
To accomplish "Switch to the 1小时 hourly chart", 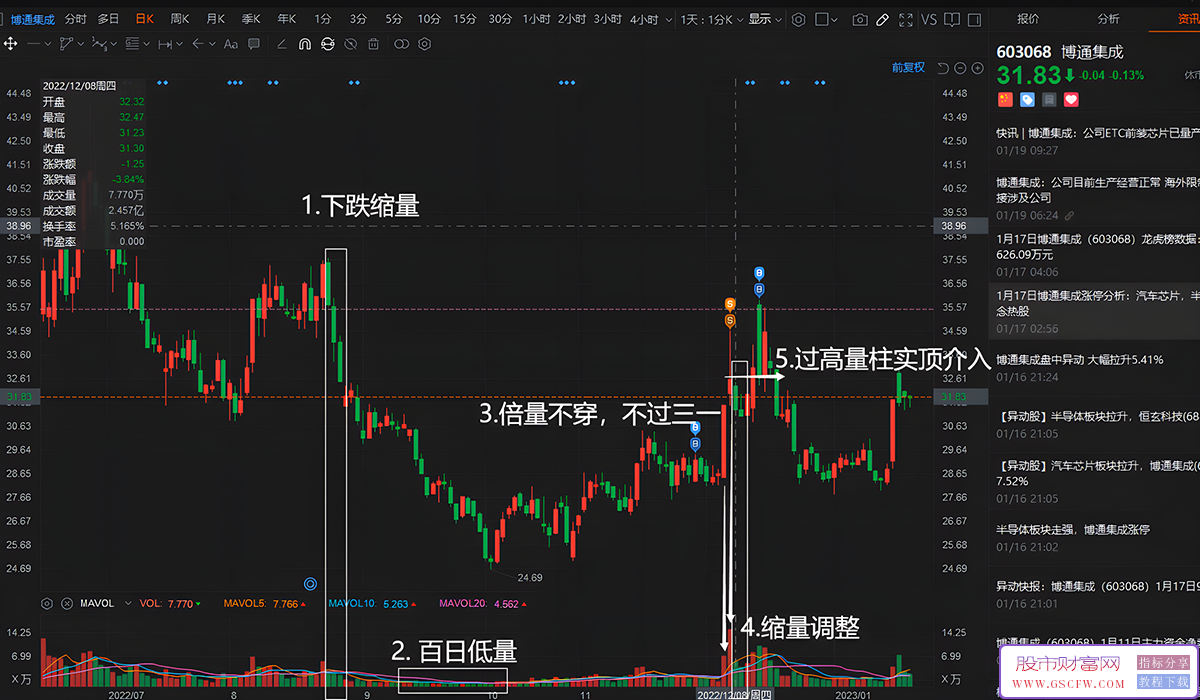I will point(536,19).
